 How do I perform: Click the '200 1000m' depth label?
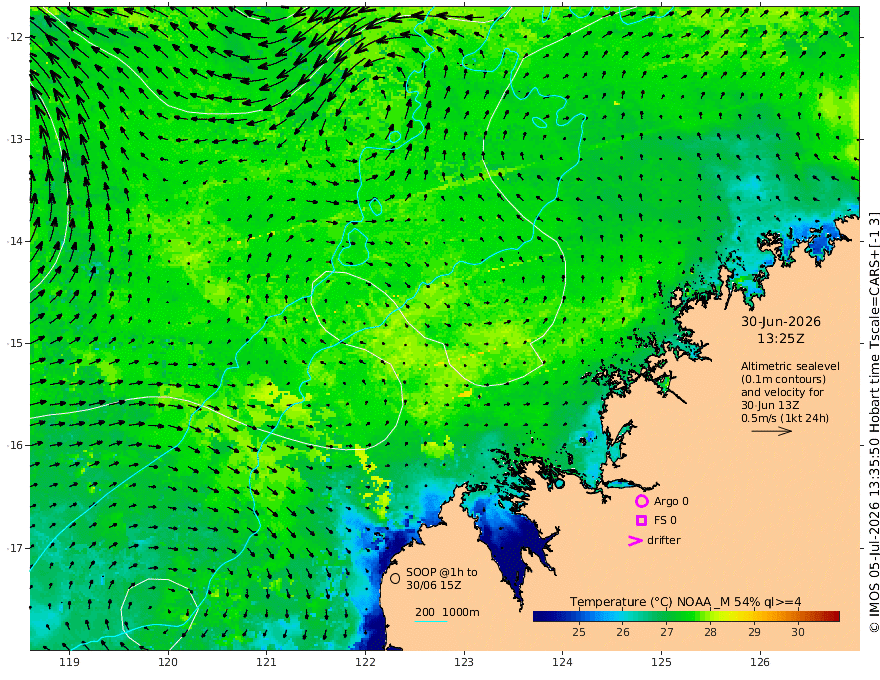tap(447, 612)
